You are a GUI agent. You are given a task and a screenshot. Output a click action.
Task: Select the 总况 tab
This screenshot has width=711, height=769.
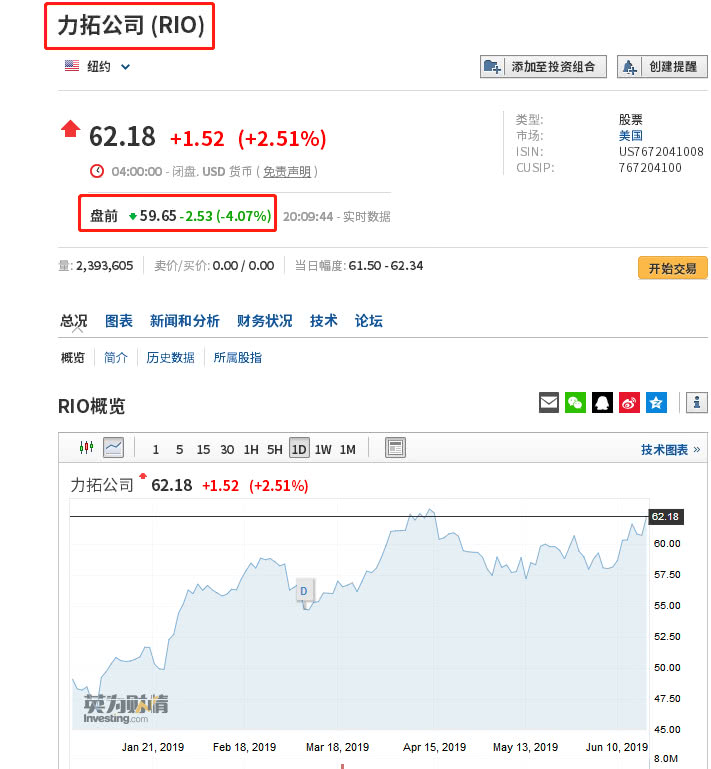tap(74, 321)
